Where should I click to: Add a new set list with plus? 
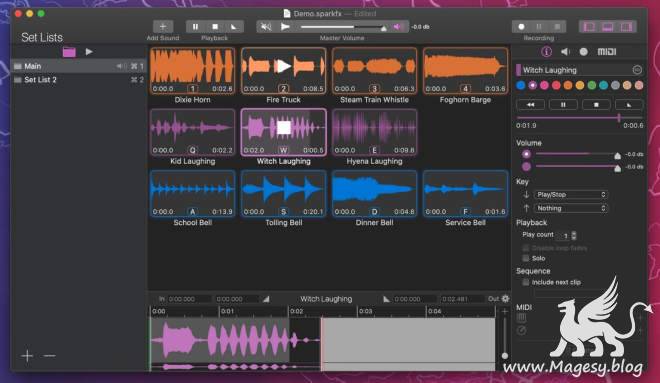27,356
